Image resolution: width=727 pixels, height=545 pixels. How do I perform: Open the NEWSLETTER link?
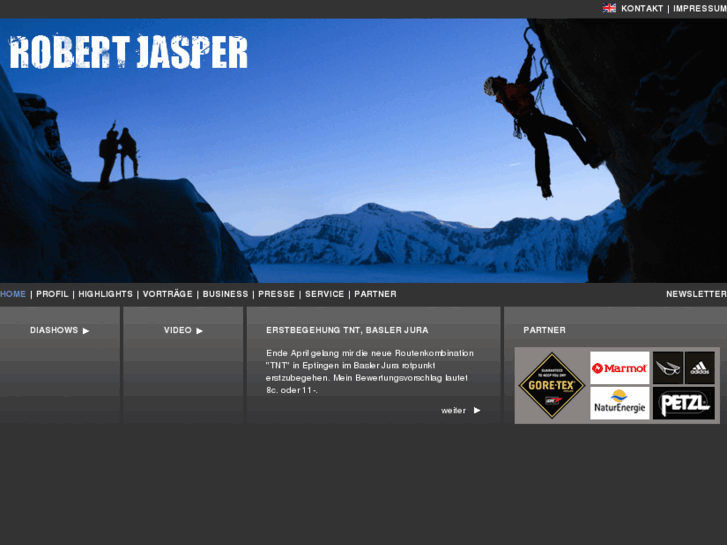(x=696, y=294)
